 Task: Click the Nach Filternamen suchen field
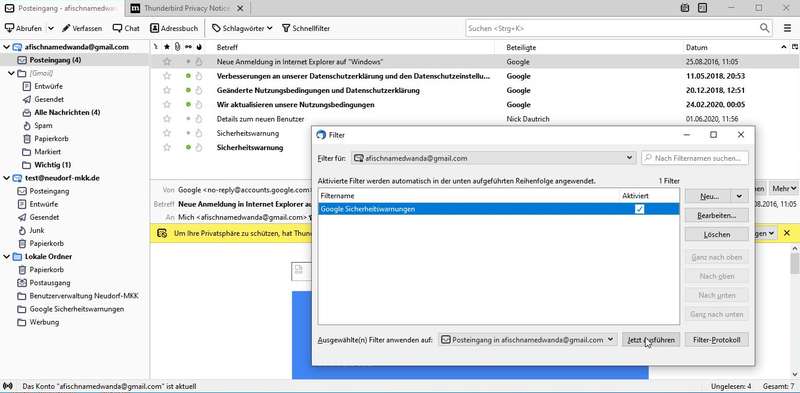[x=695, y=158]
